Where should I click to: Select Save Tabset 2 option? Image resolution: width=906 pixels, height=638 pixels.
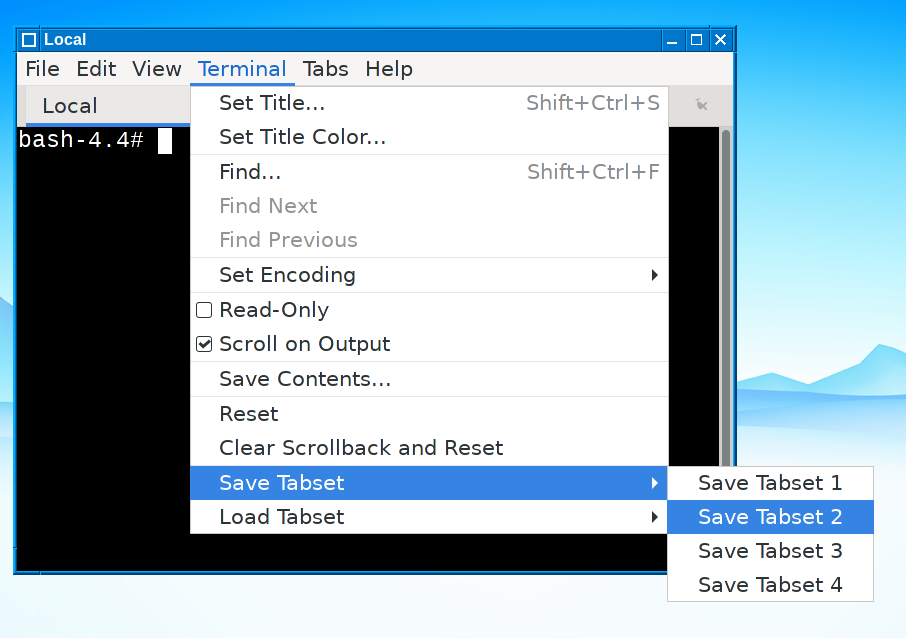(770, 517)
